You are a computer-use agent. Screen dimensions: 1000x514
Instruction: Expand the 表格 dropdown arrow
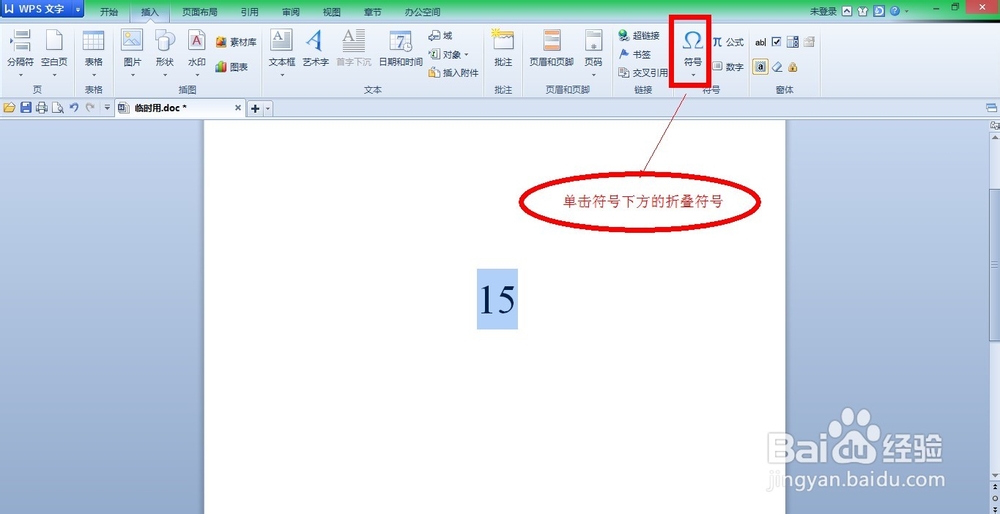[x=94, y=75]
